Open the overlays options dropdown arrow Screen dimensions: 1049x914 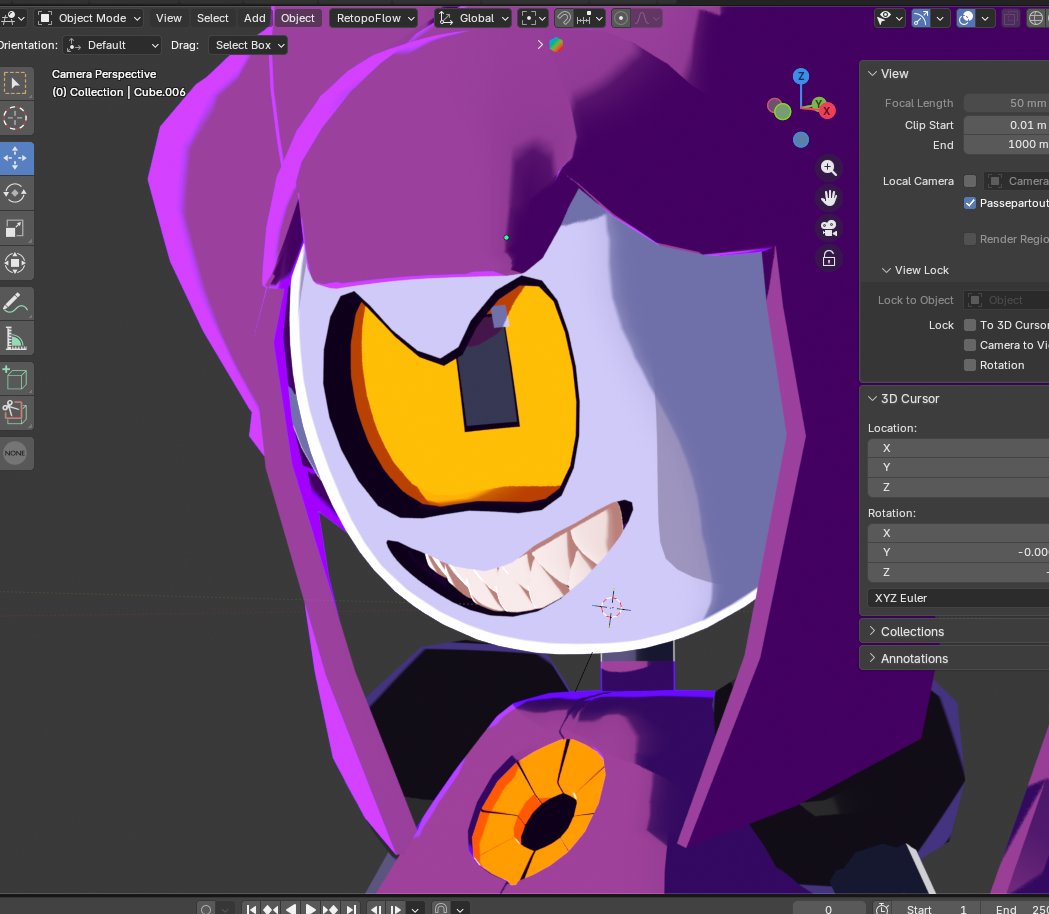(985, 18)
